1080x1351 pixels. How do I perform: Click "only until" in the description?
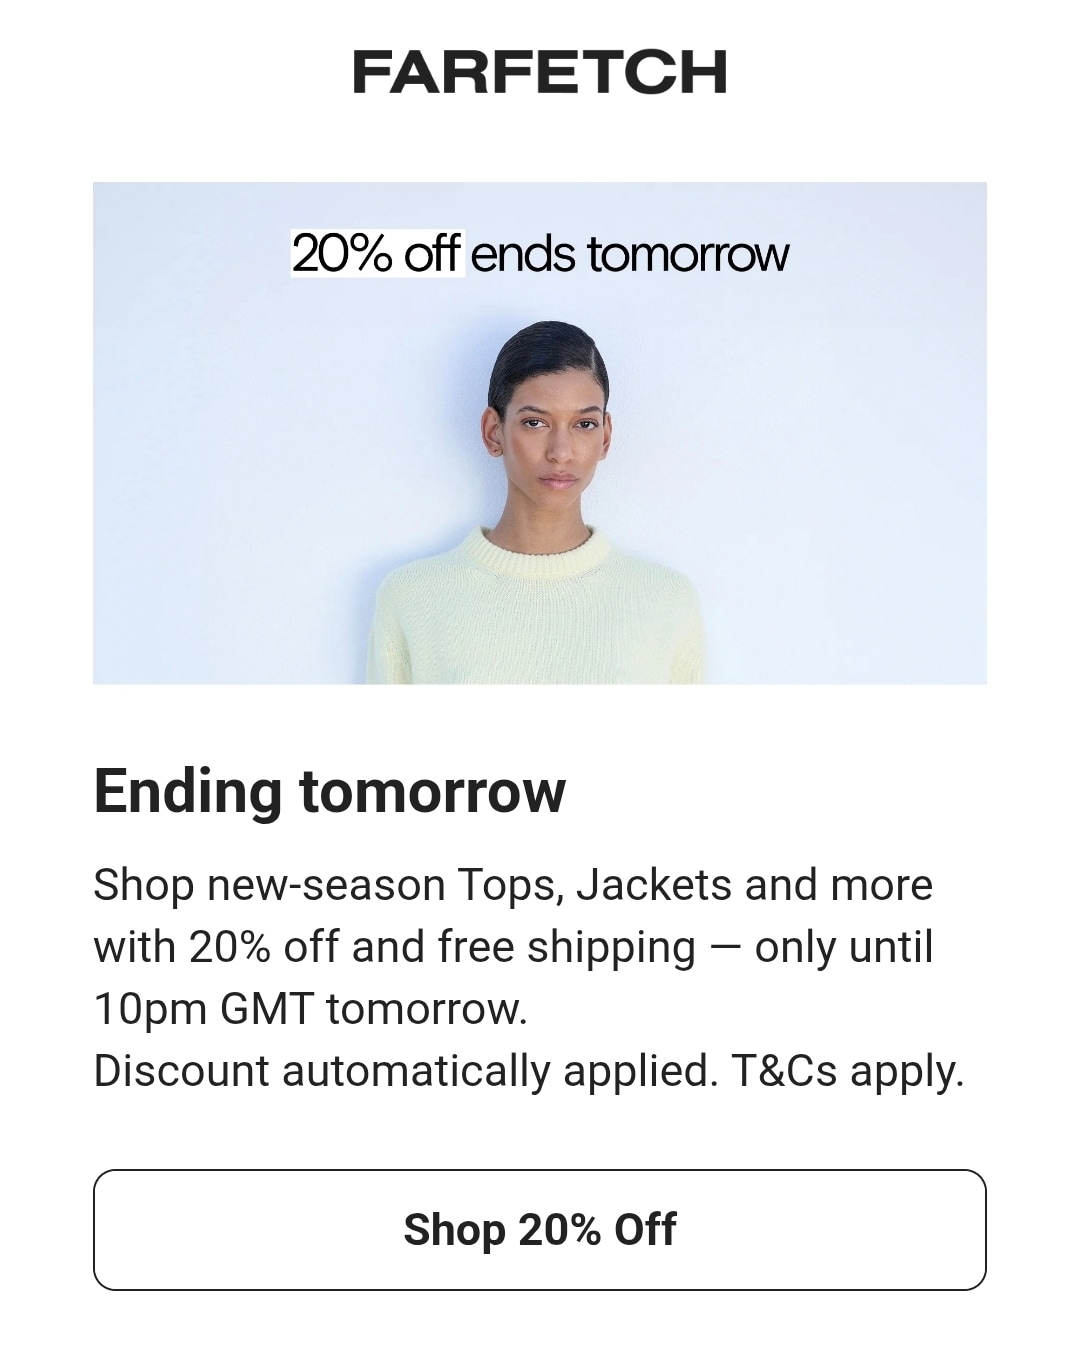pos(843,947)
